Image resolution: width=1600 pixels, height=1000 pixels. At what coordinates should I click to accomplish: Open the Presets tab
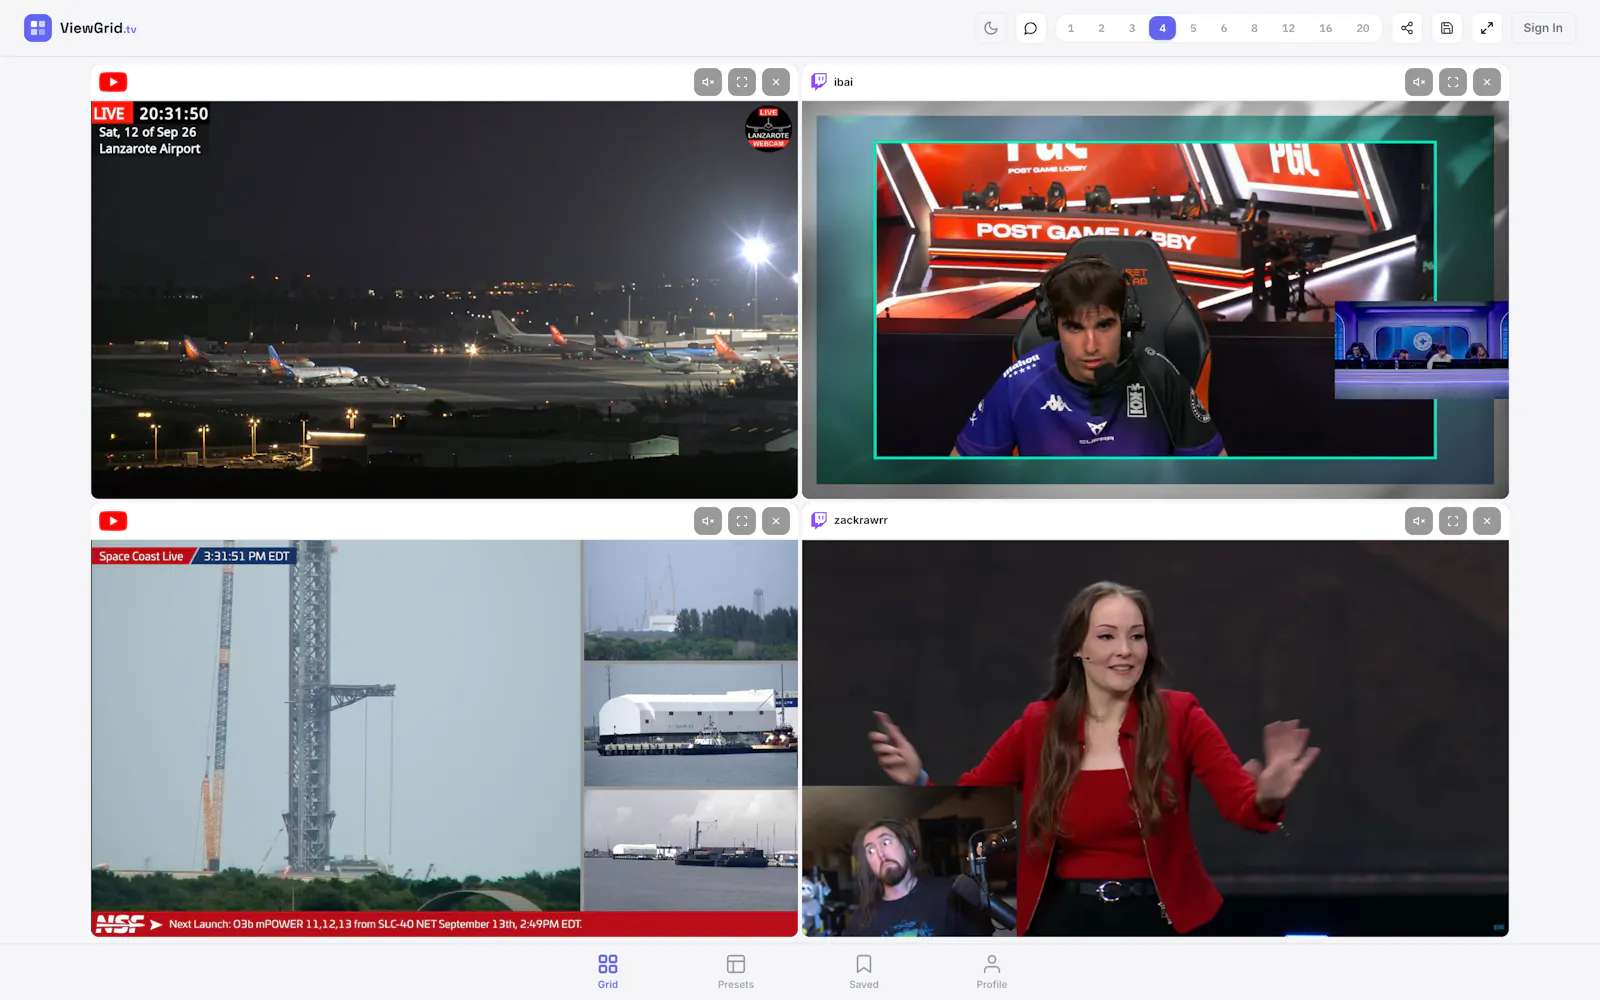coord(736,971)
